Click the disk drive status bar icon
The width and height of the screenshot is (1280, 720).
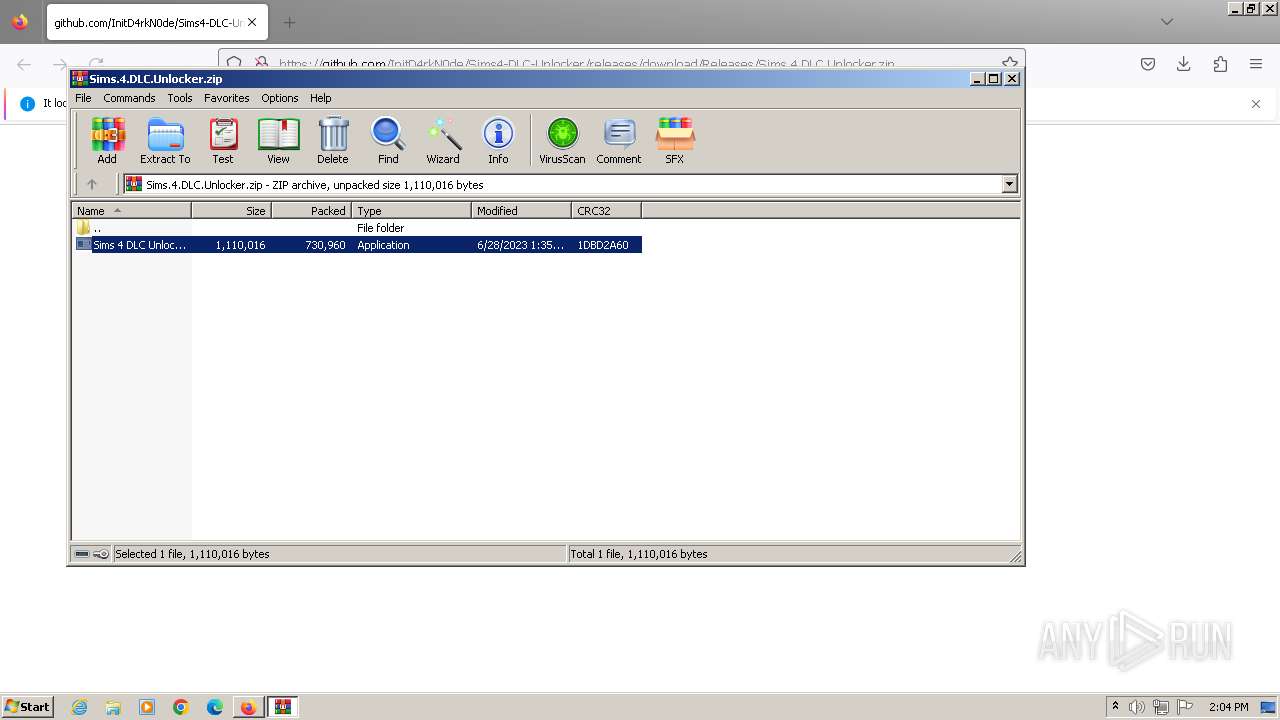pos(82,554)
